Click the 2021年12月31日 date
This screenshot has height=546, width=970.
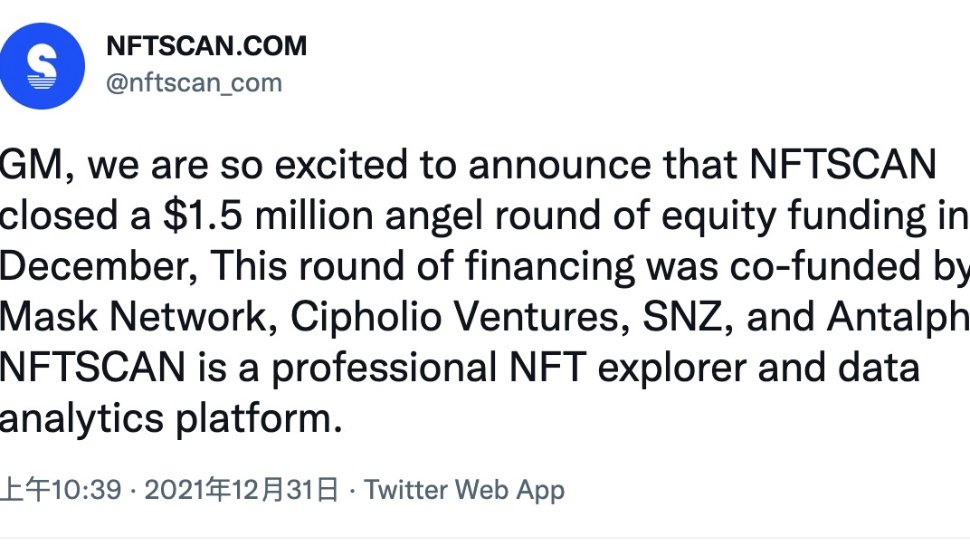point(242,491)
